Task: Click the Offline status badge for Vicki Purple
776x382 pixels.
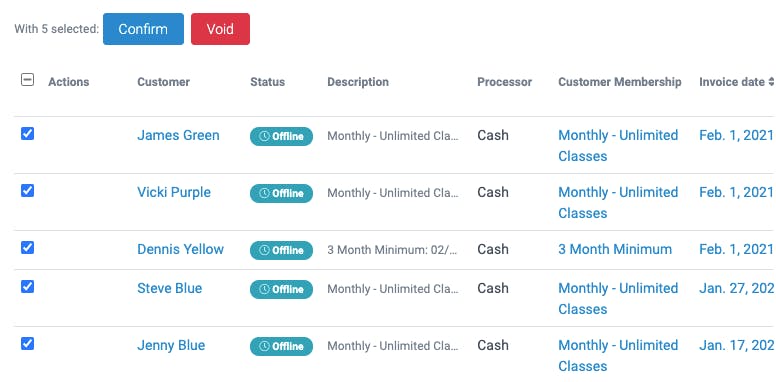Action: pyautogui.click(x=281, y=193)
